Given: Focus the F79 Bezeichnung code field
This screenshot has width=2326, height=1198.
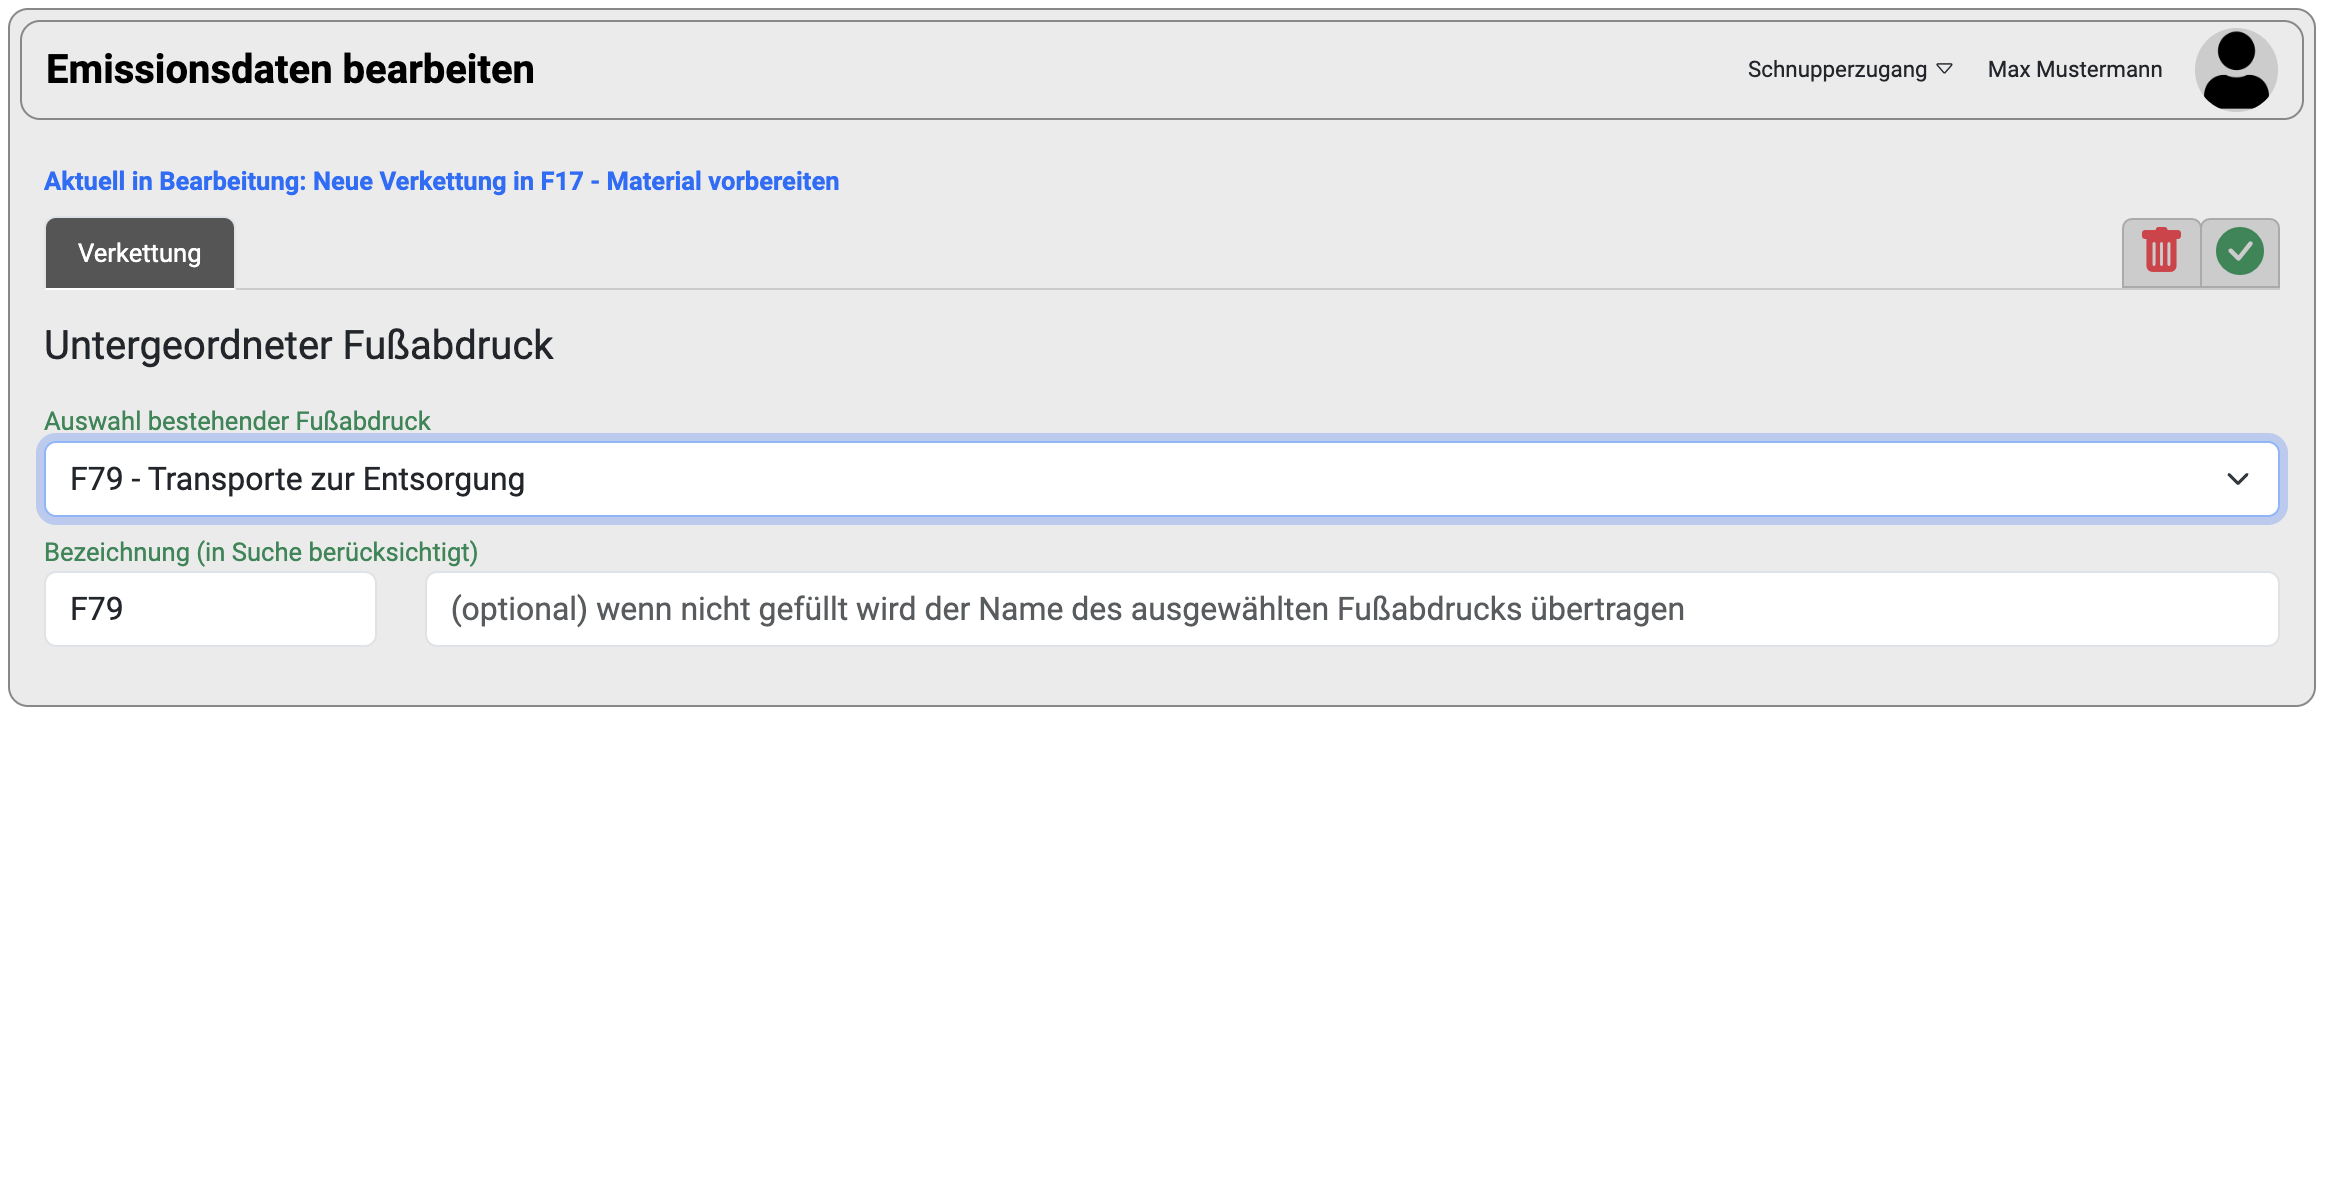Looking at the screenshot, I should click(210, 609).
